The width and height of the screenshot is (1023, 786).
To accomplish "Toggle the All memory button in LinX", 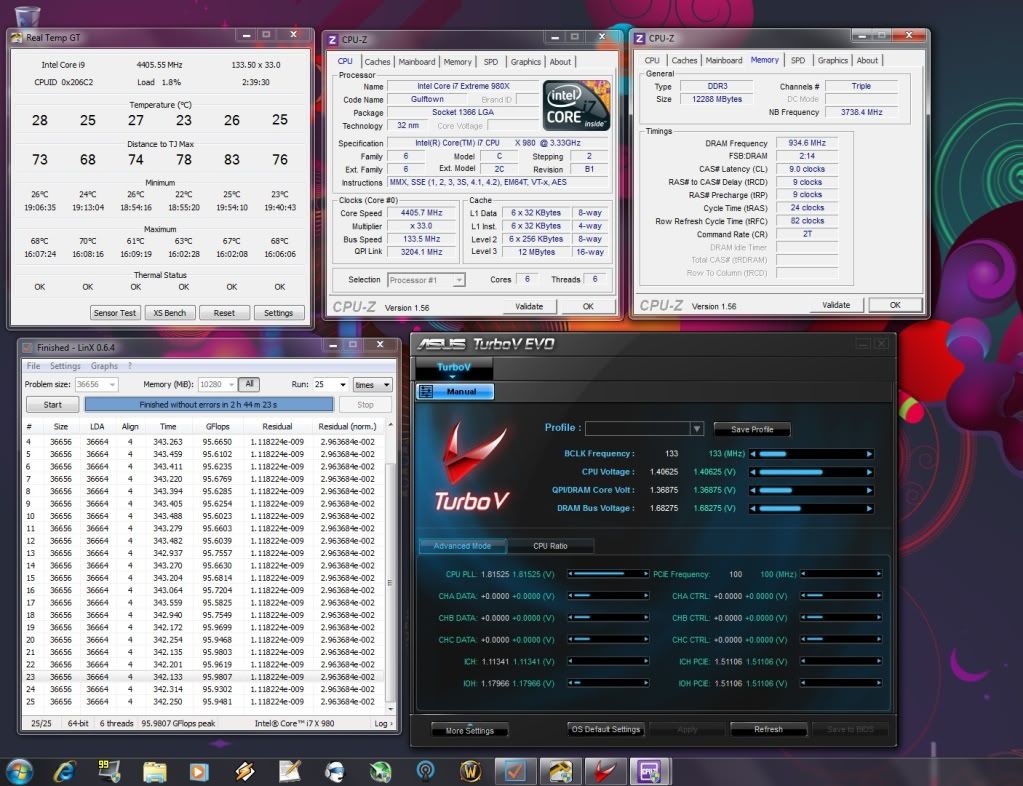I will tap(249, 385).
